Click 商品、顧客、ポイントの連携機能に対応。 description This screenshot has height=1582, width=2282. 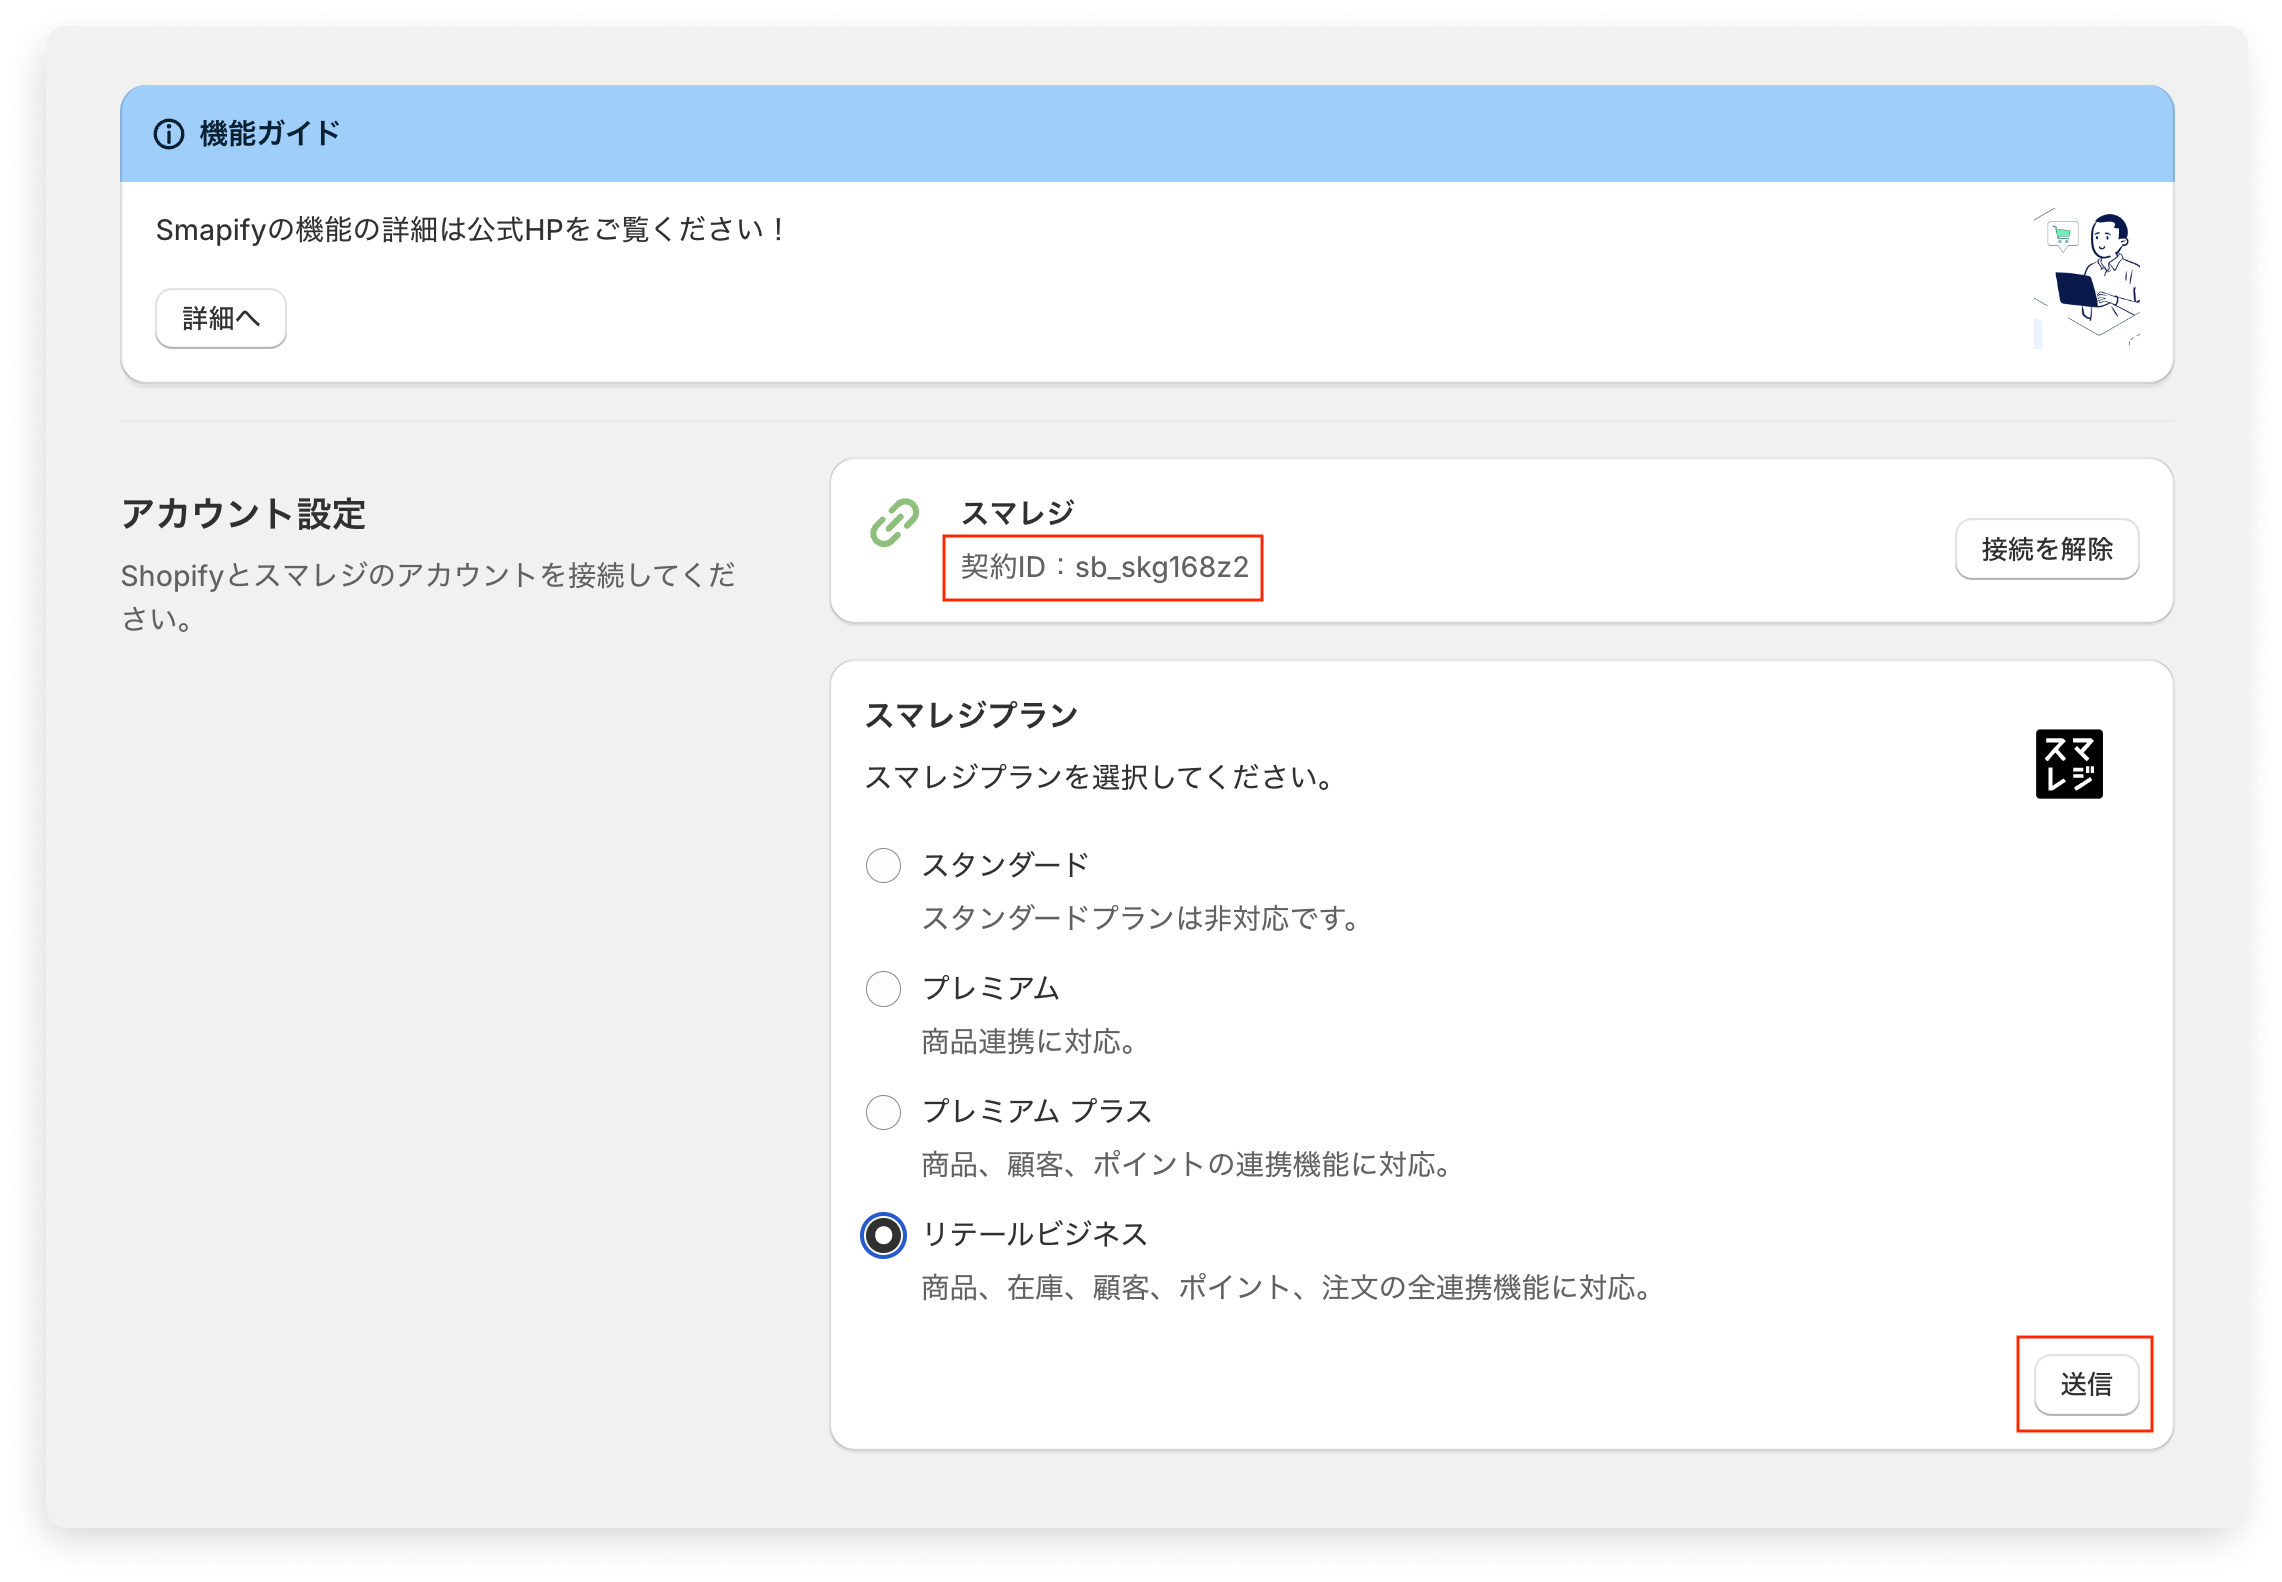(1187, 1165)
